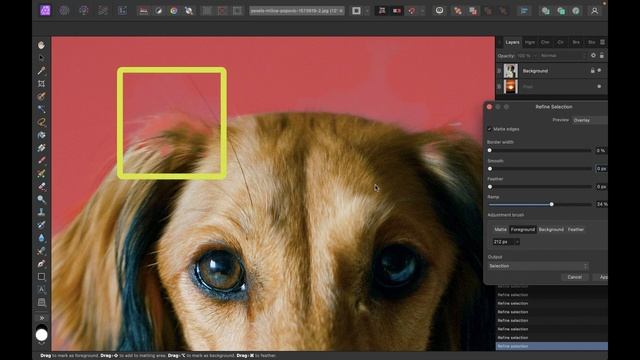
Task: Open the Quick Mask options arrow
Action: click(x=367, y=11)
